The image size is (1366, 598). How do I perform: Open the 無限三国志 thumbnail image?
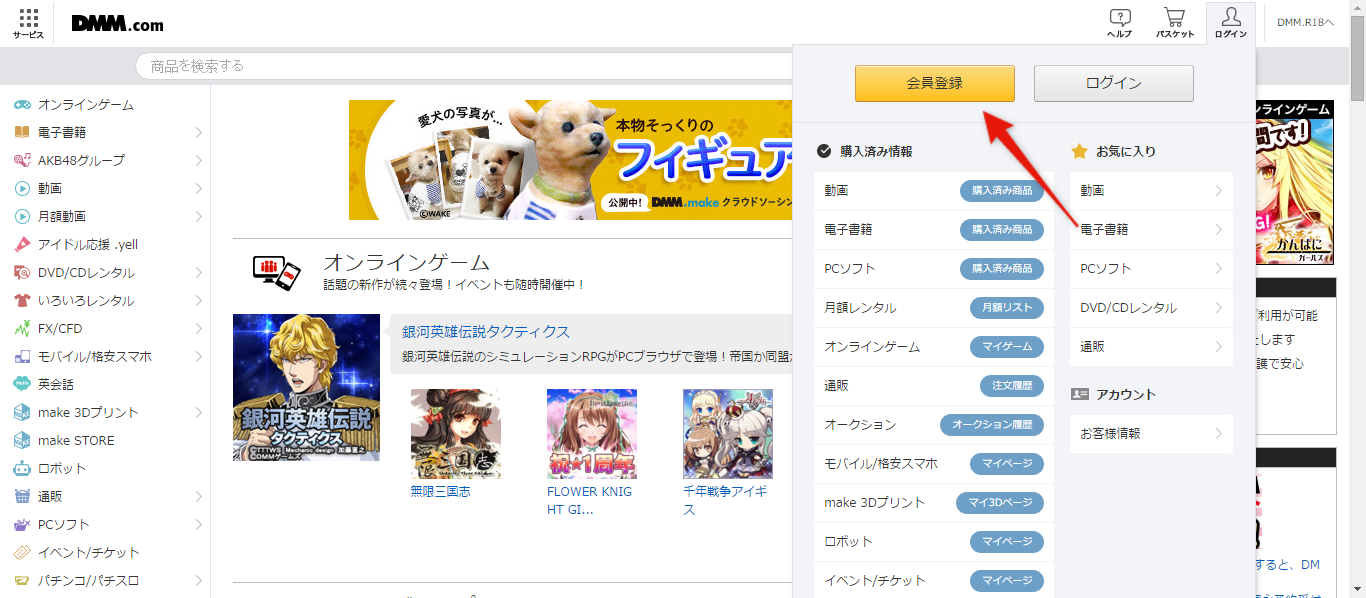[456, 434]
